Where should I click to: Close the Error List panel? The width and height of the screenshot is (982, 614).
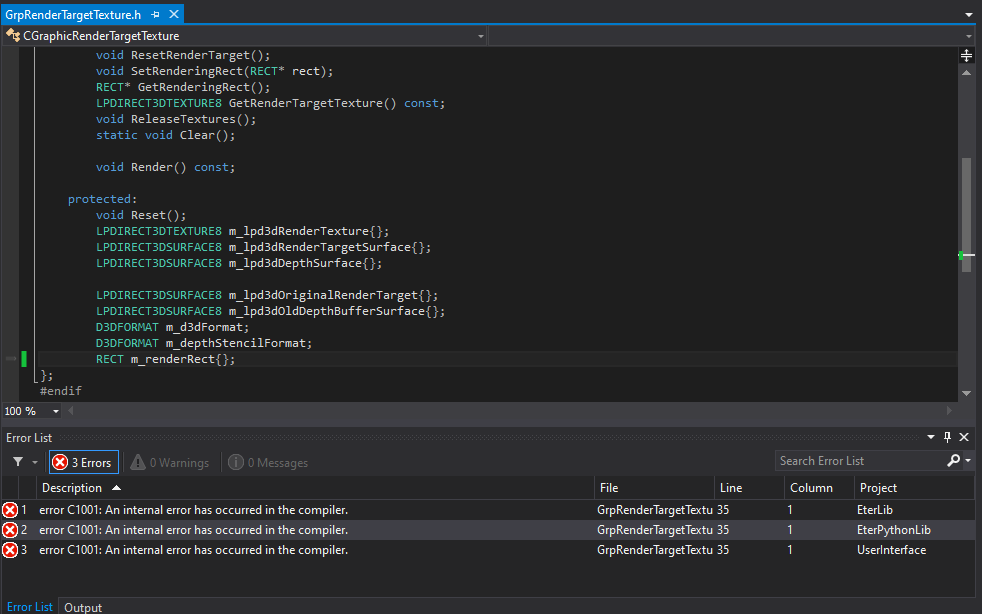(x=964, y=437)
